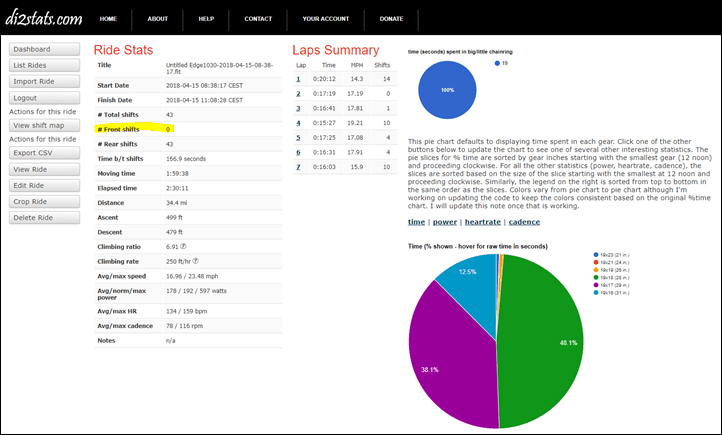Click the Elapsed time value '2:30:11'

coord(177,188)
